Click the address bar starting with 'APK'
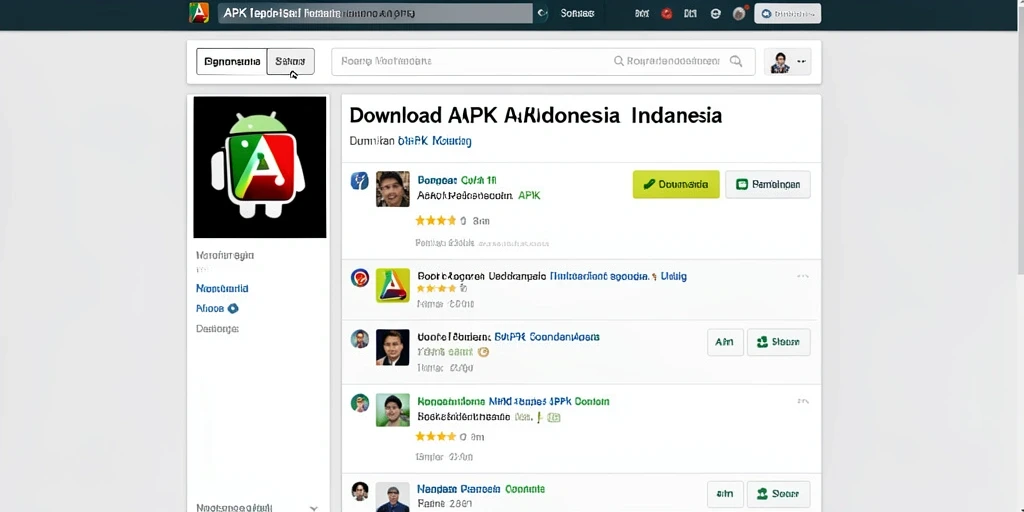Image resolution: width=1024 pixels, height=512 pixels. pos(375,13)
